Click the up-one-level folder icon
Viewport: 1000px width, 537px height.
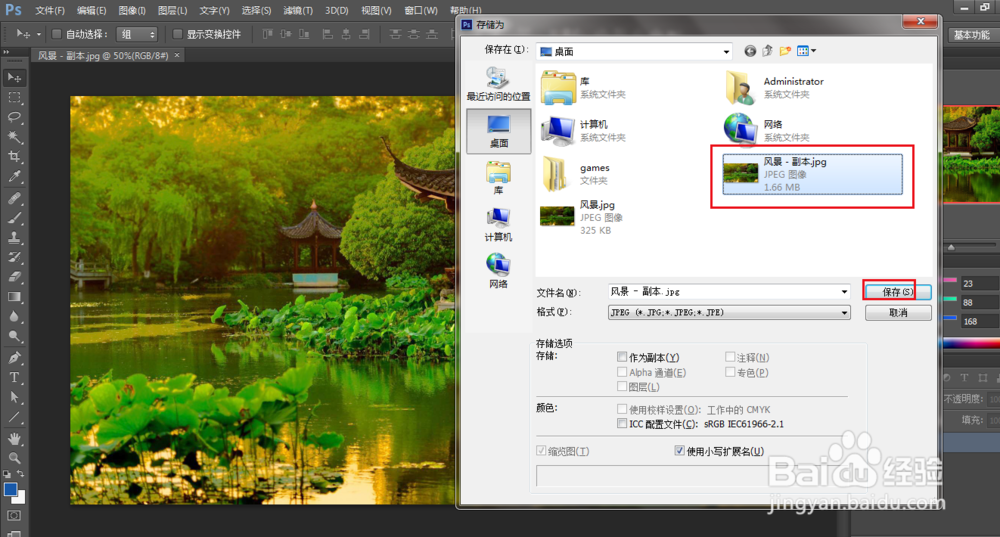(767, 51)
